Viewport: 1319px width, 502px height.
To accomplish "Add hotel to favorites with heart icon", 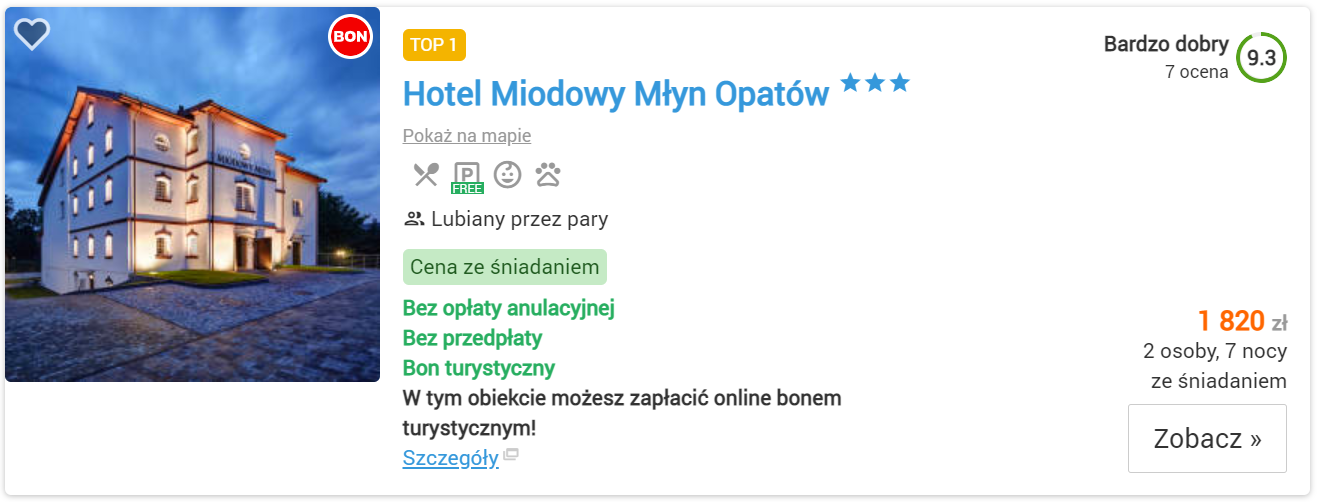I will click(32, 34).
